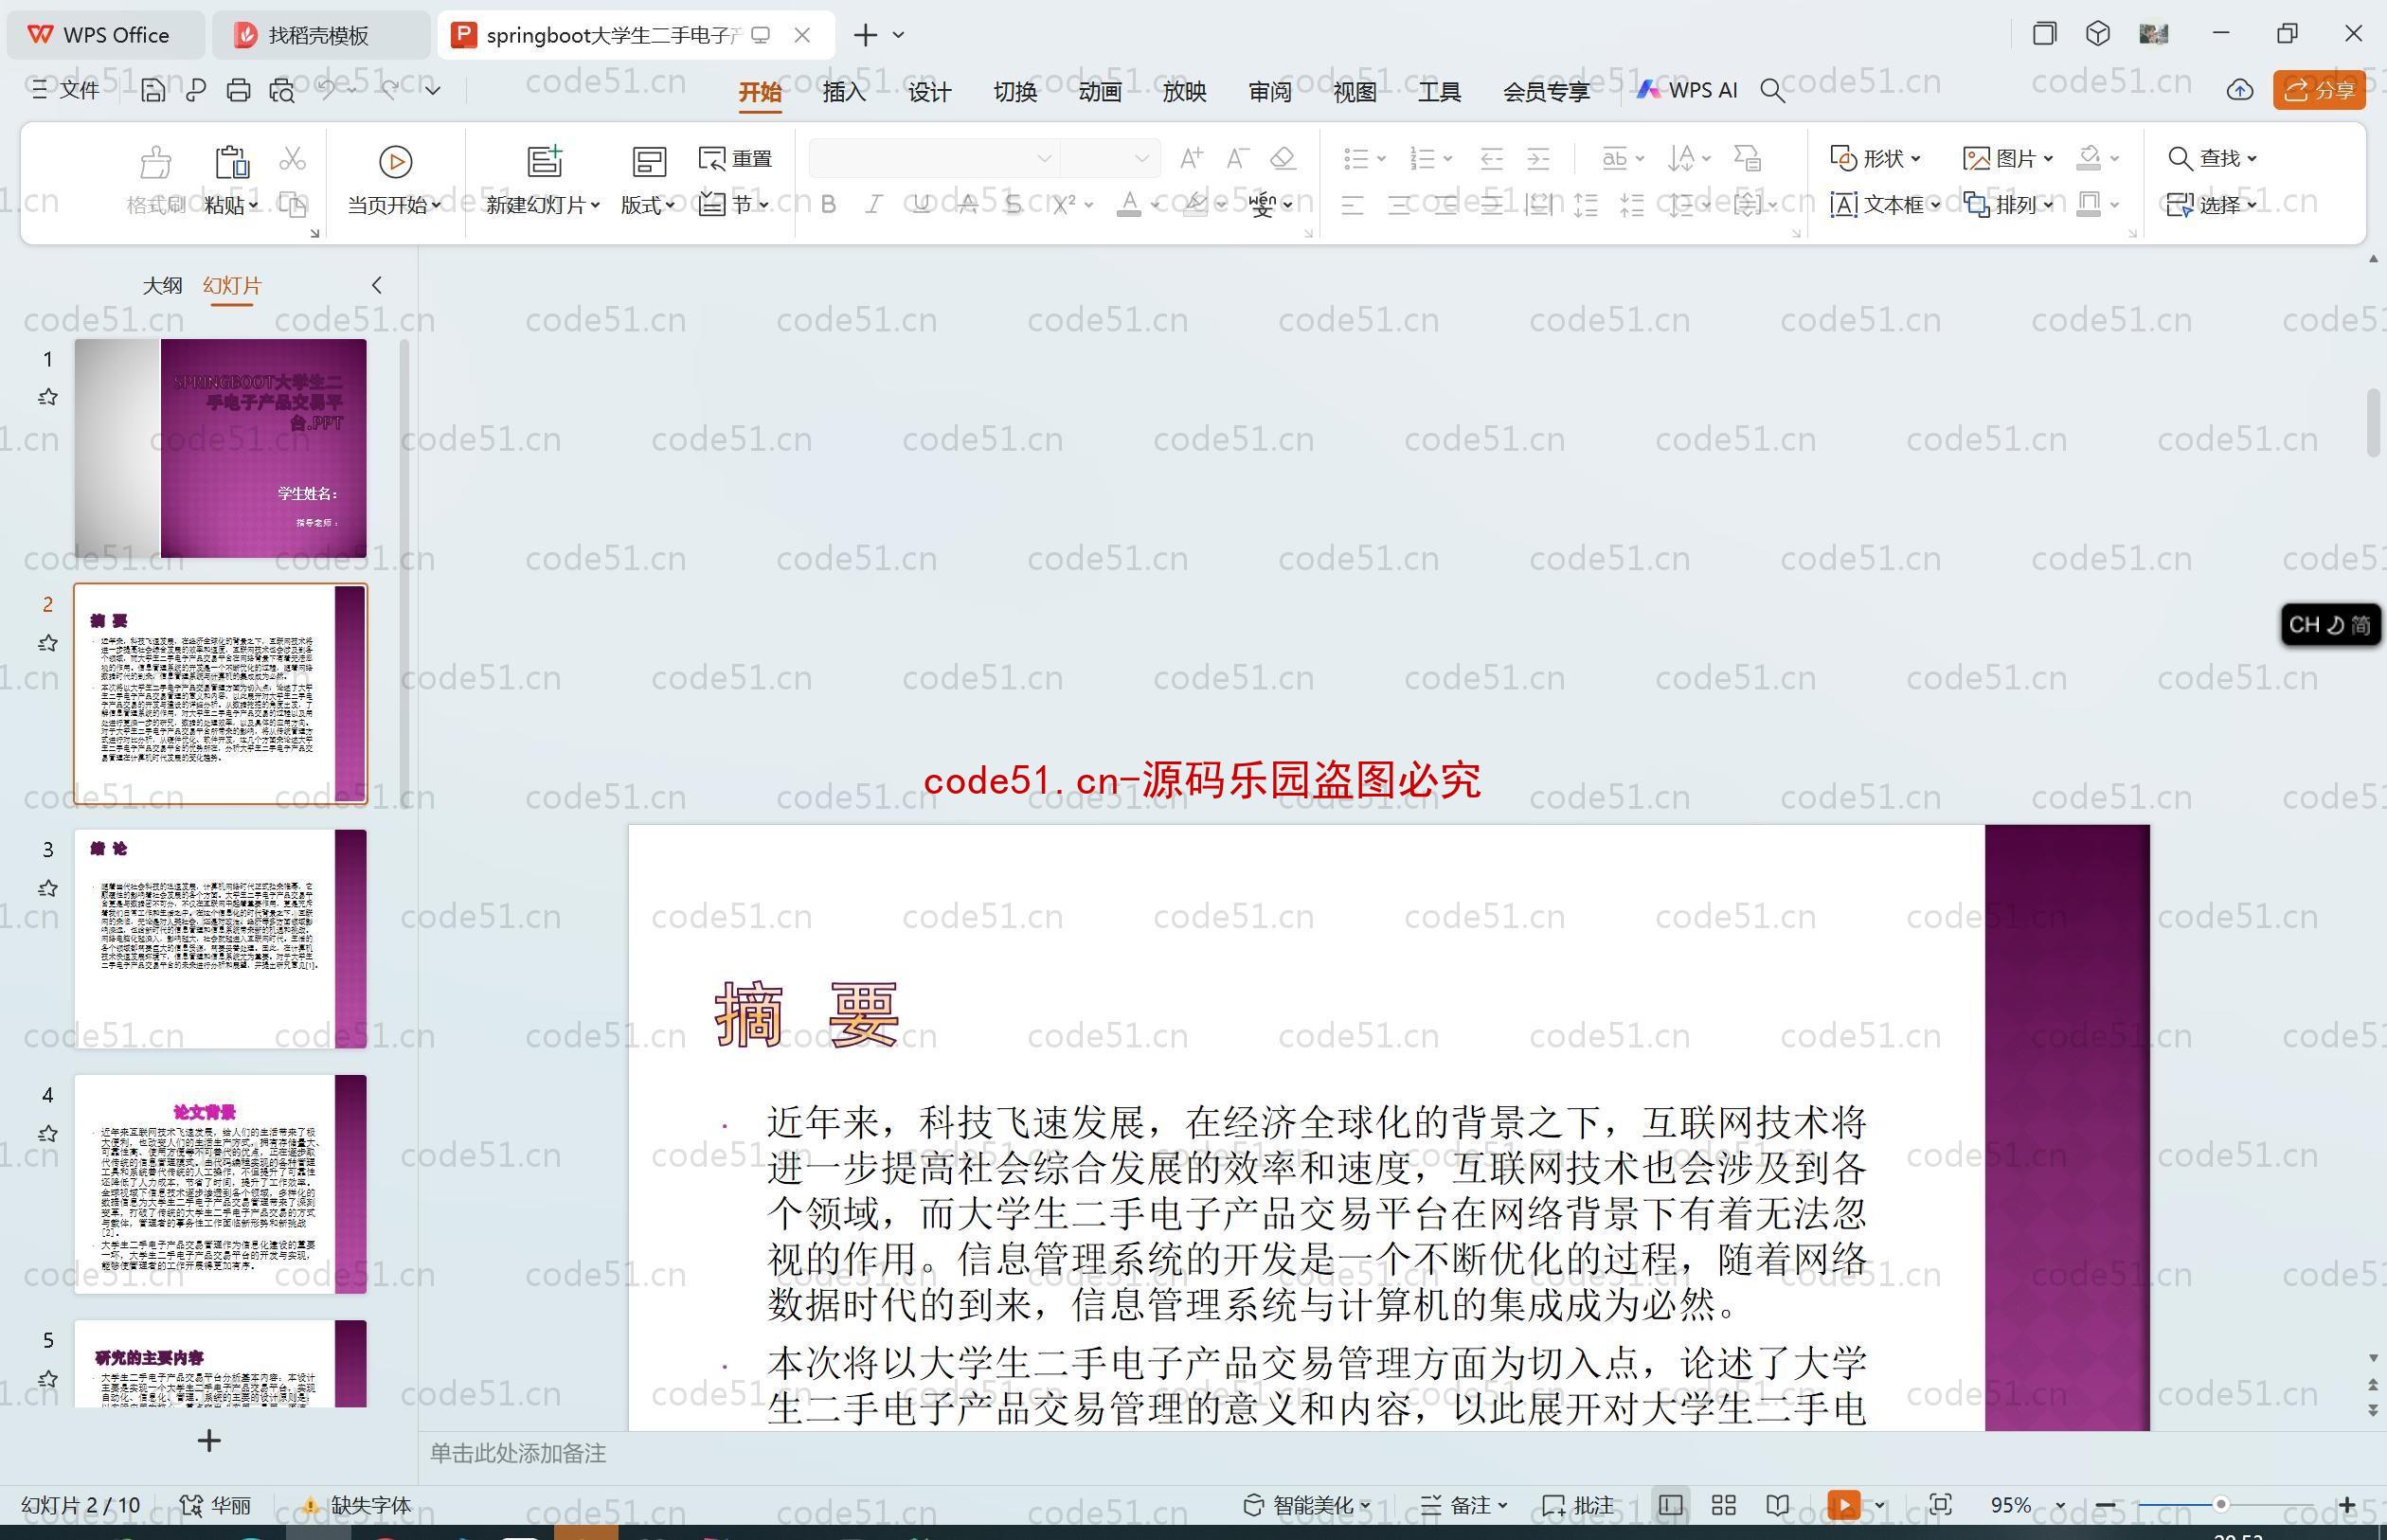Click the Print icon
2387x1540 pixels.
[x=238, y=90]
